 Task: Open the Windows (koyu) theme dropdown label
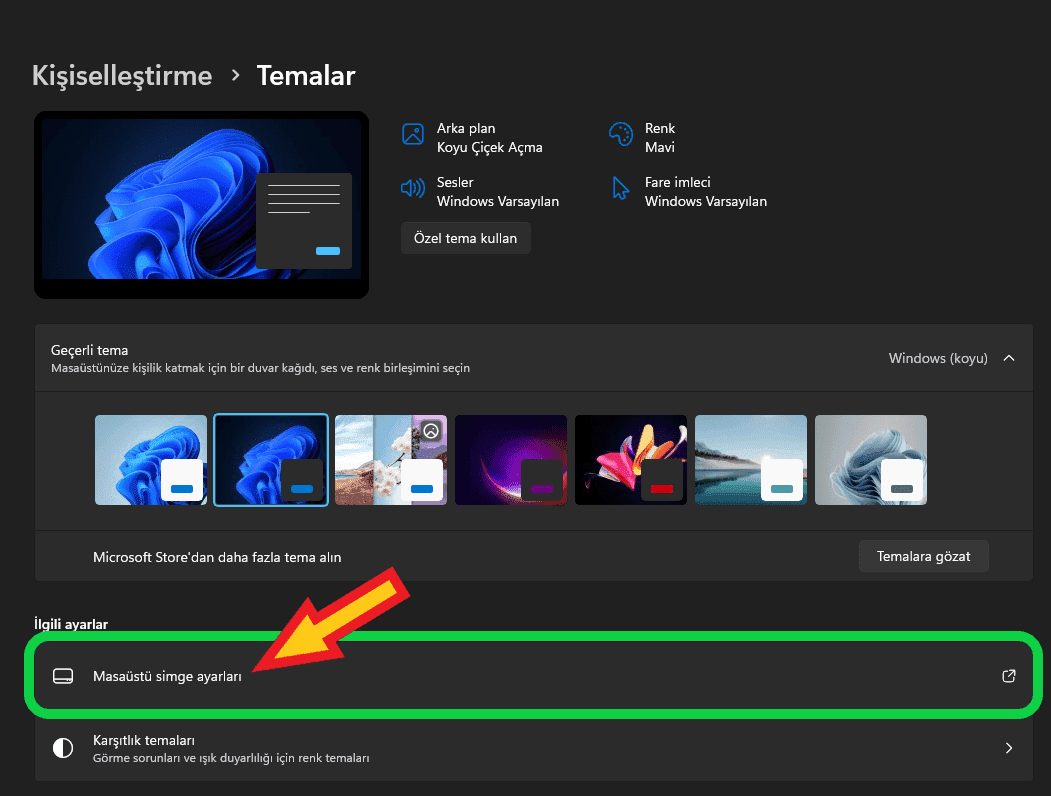point(937,358)
